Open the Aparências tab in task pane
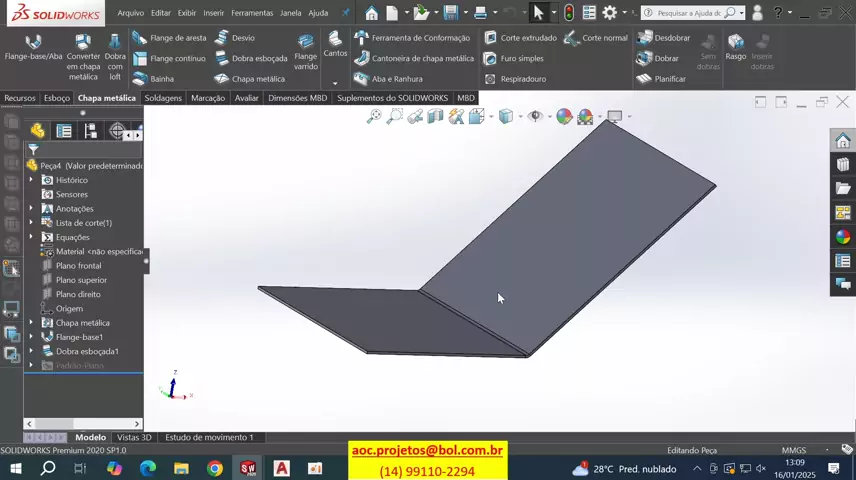This screenshot has width=856, height=480. (843, 237)
